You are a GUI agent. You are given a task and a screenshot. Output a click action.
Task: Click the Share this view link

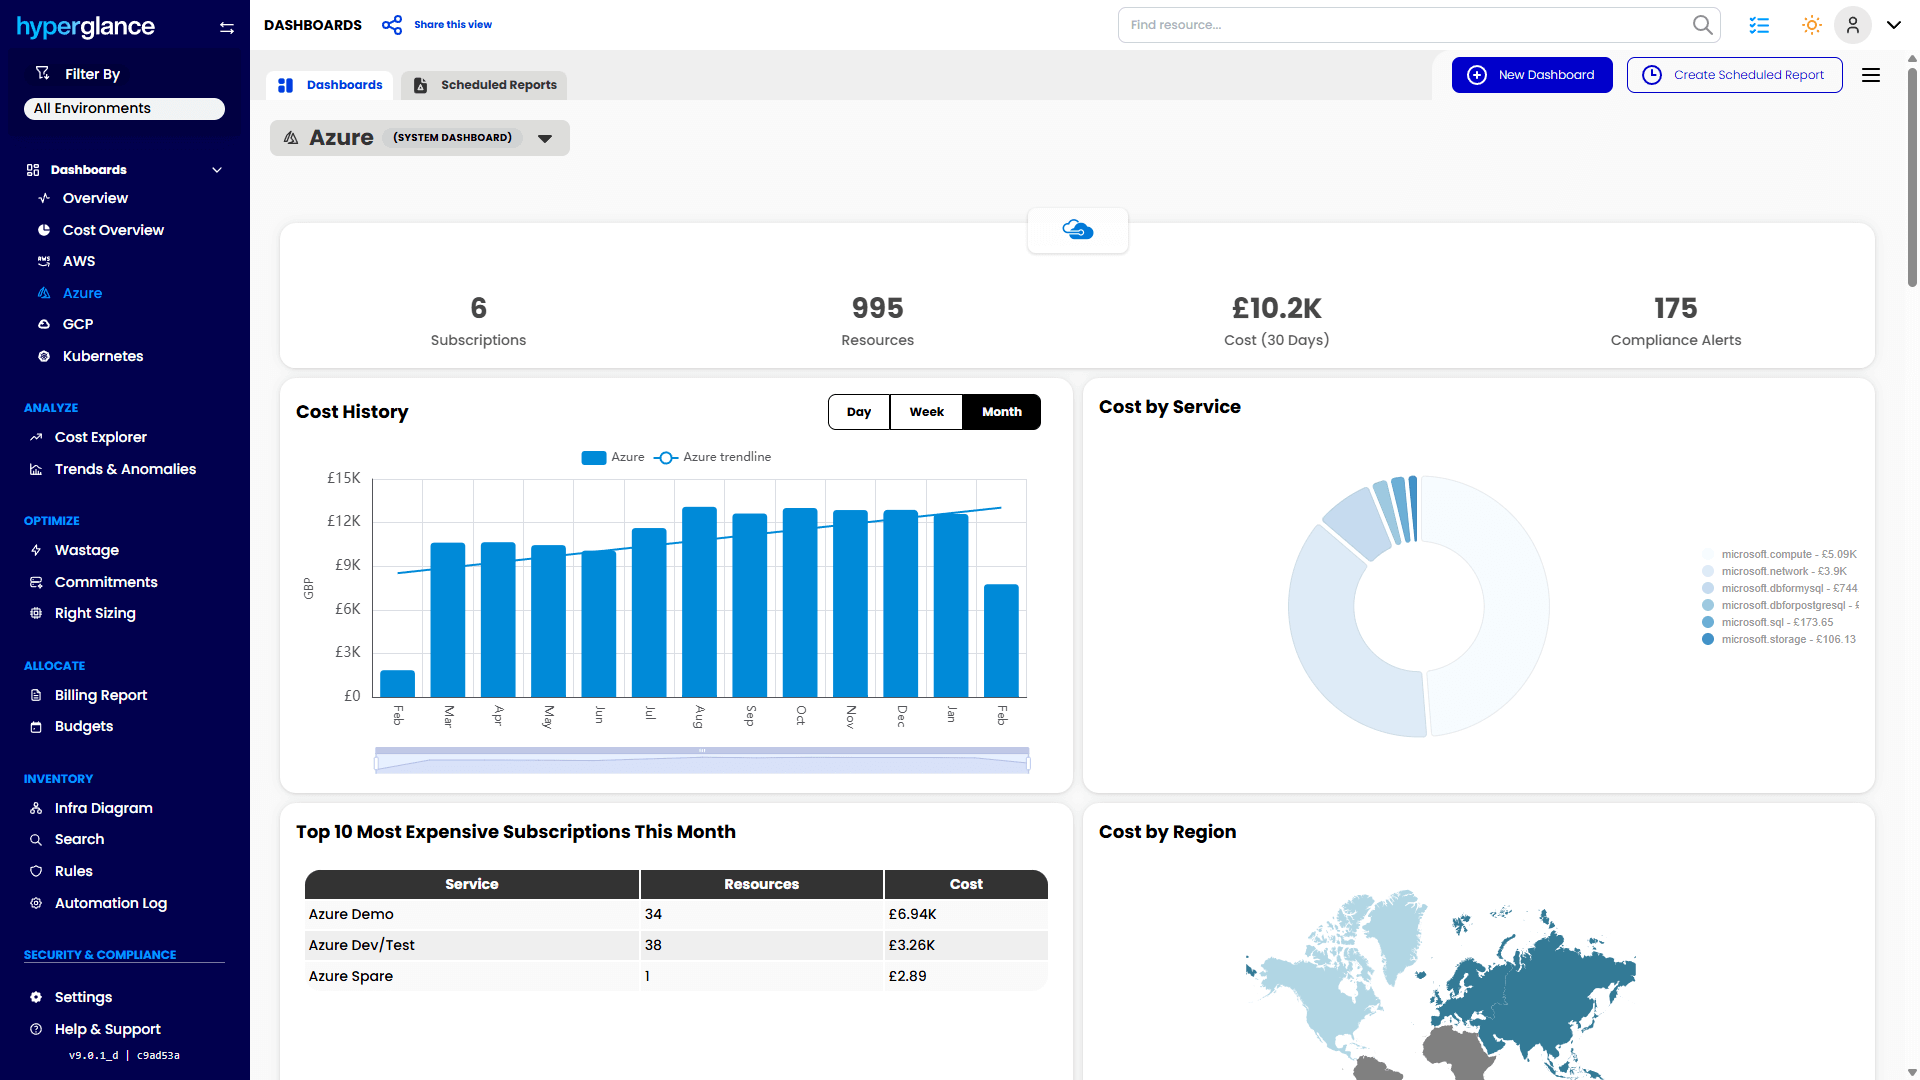pos(452,24)
